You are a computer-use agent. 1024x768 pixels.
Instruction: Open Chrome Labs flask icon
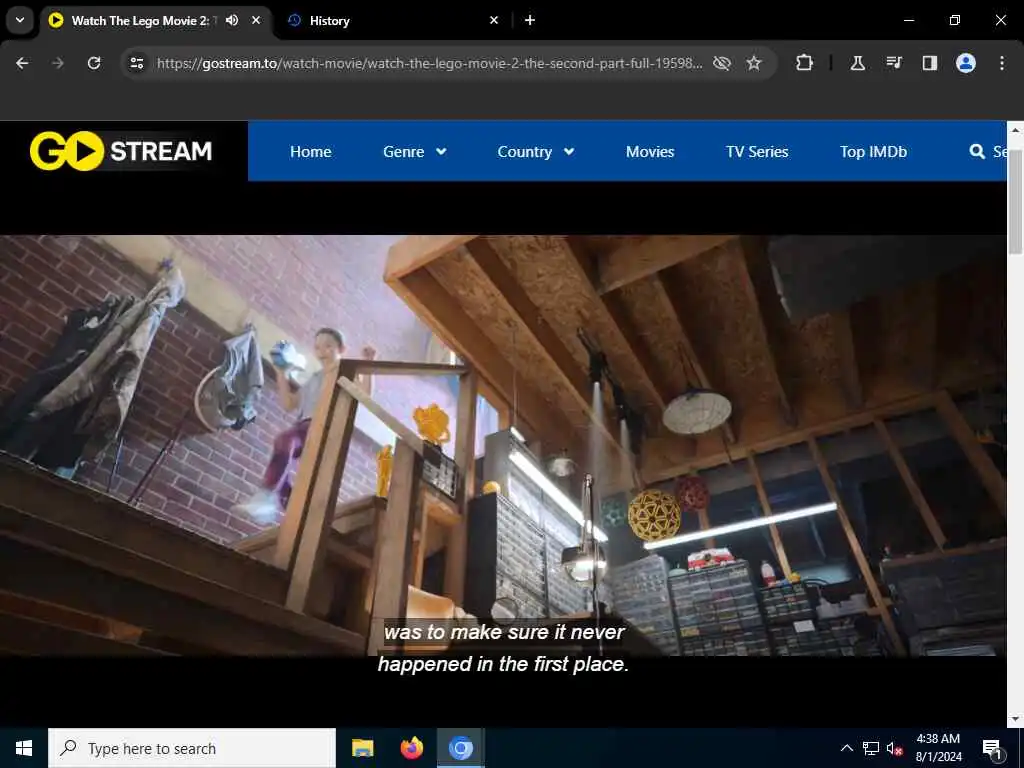pyautogui.click(x=857, y=63)
